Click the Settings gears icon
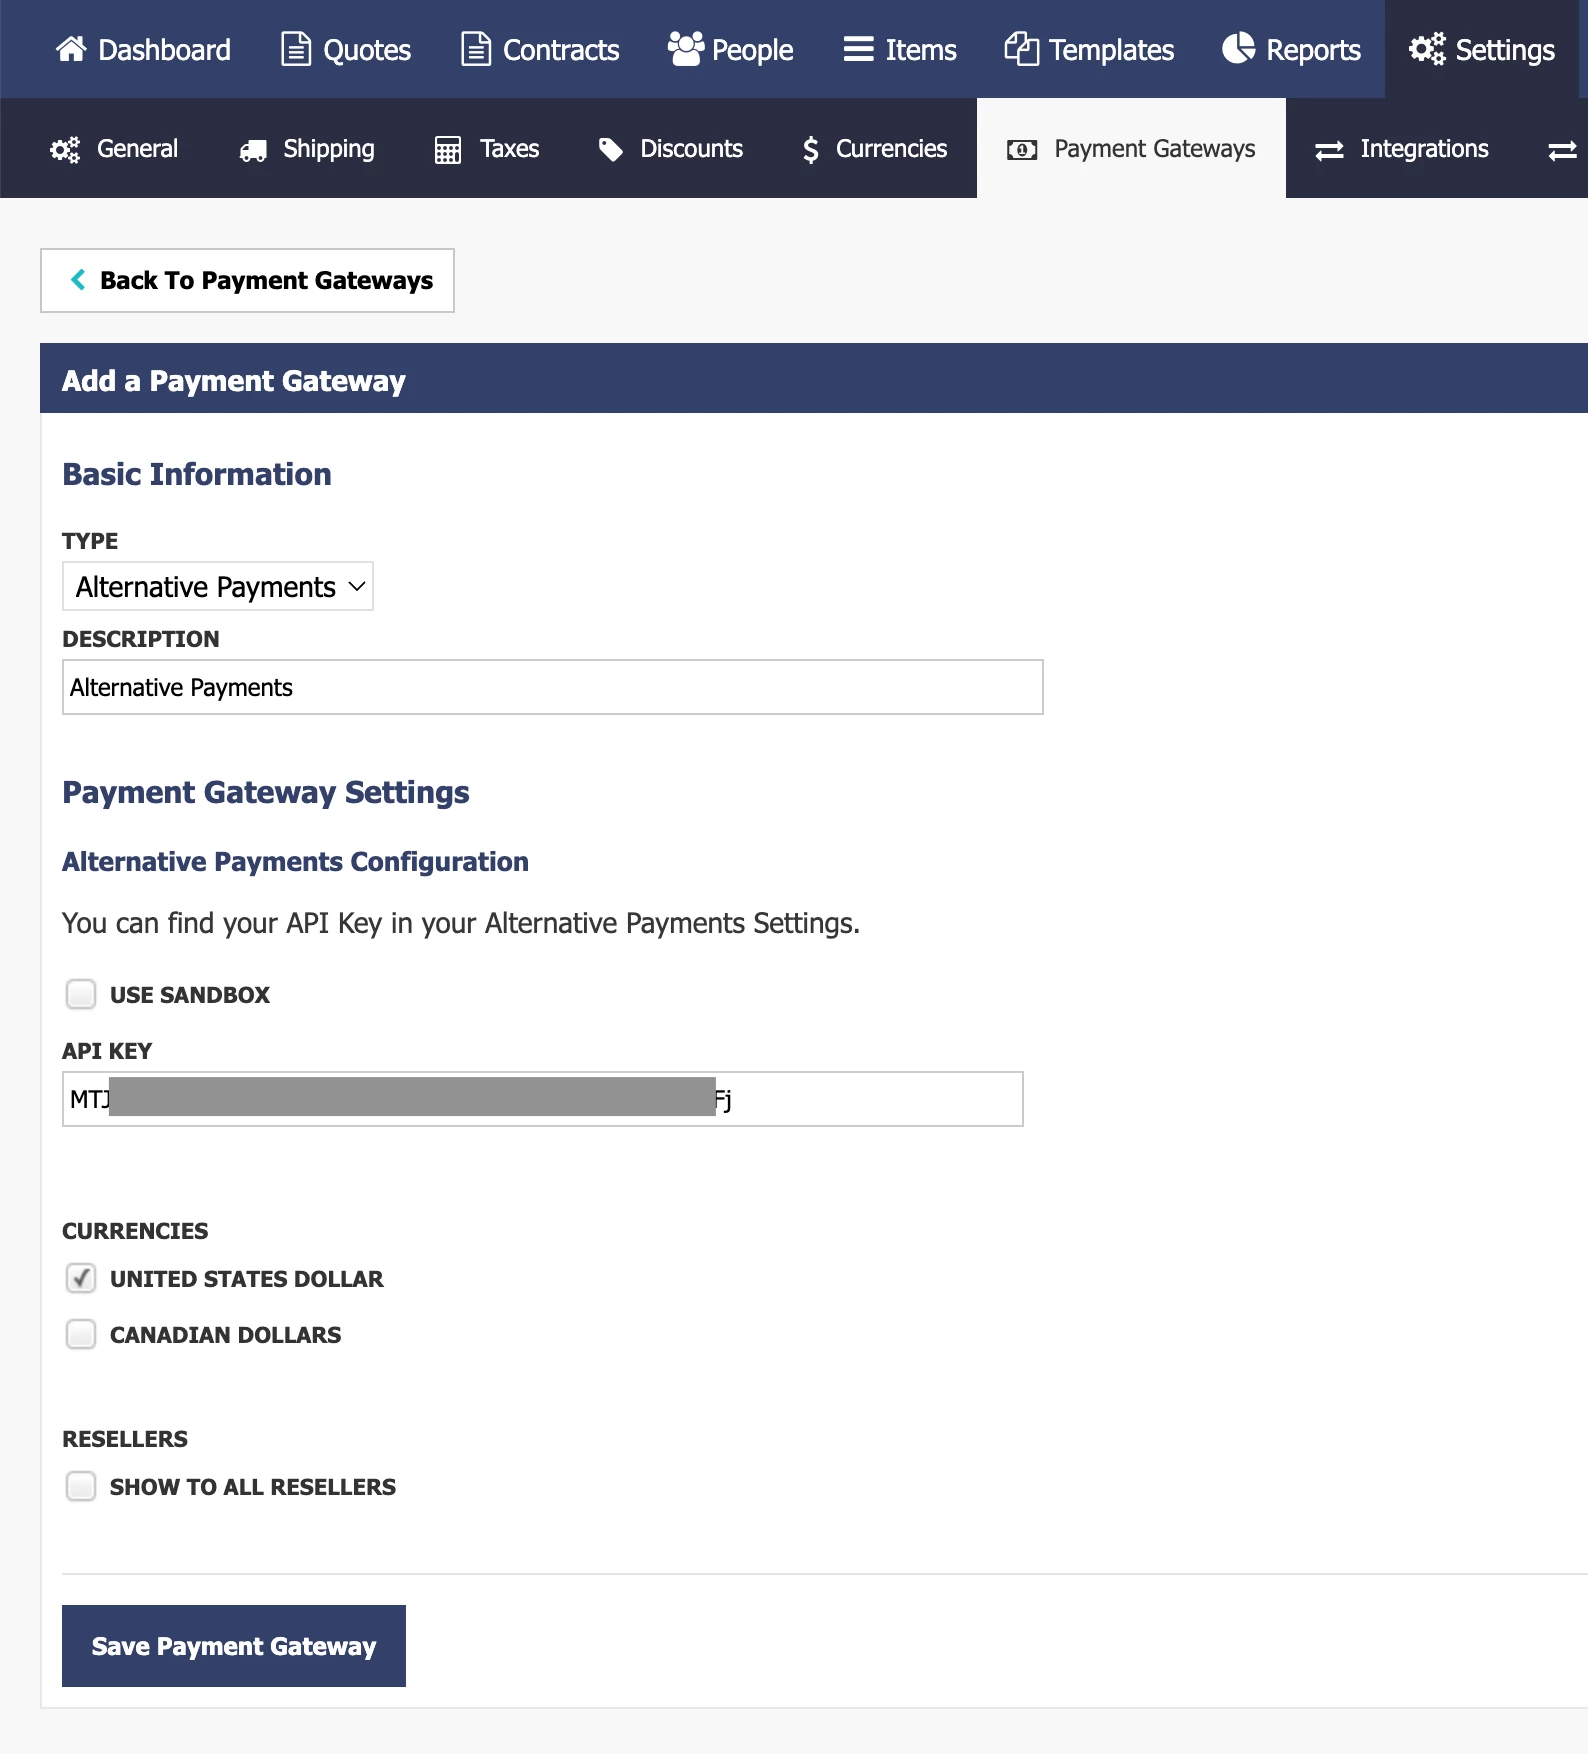 pos(1427,48)
